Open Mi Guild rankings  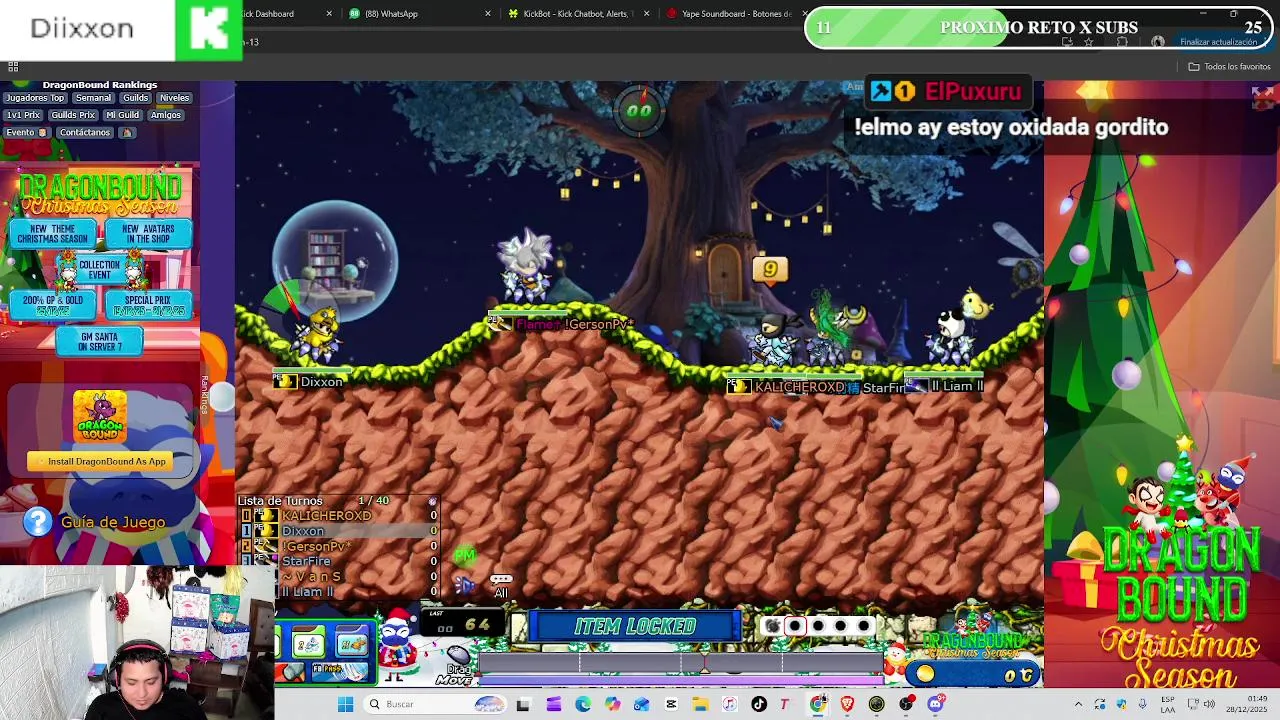point(122,115)
